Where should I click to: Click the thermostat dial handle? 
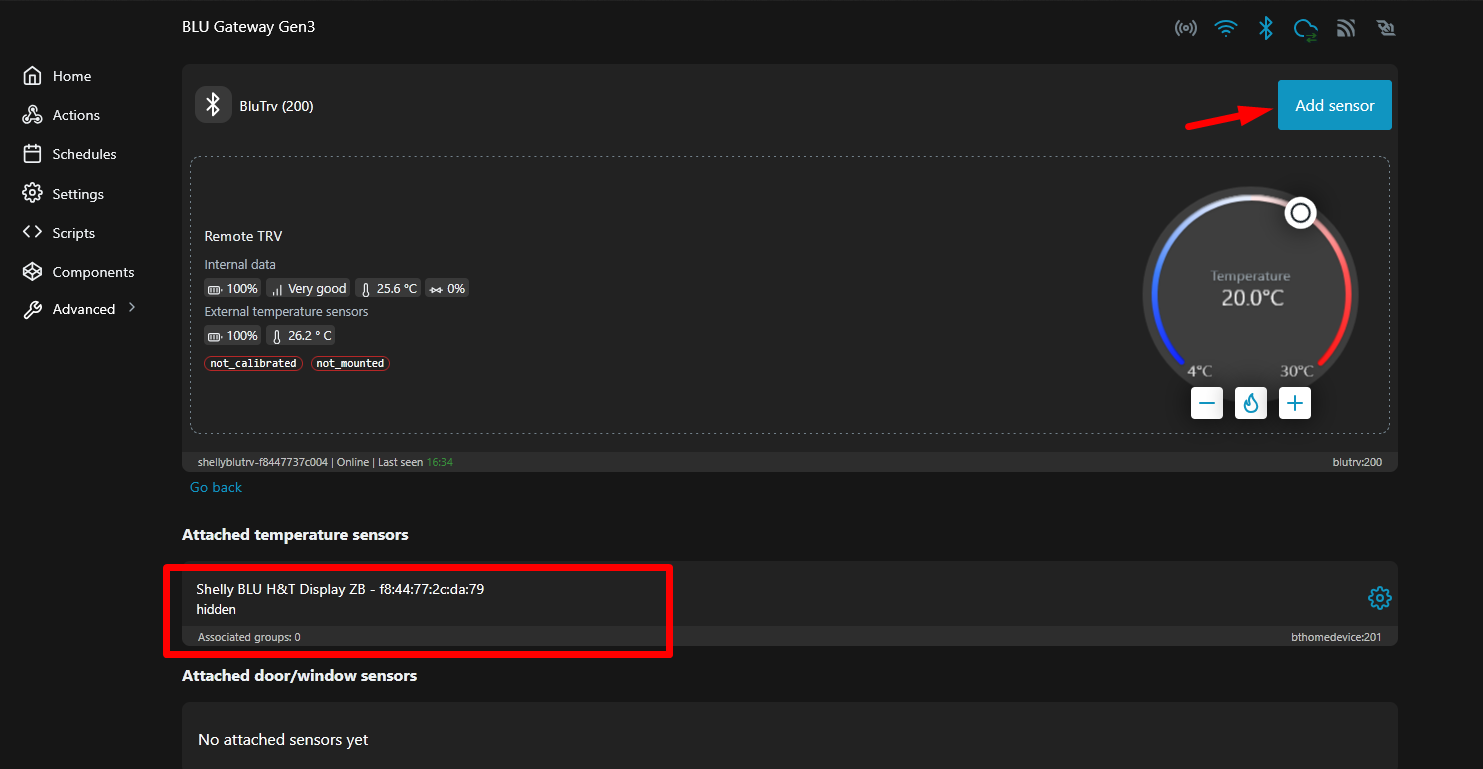[x=1299, y=213]
